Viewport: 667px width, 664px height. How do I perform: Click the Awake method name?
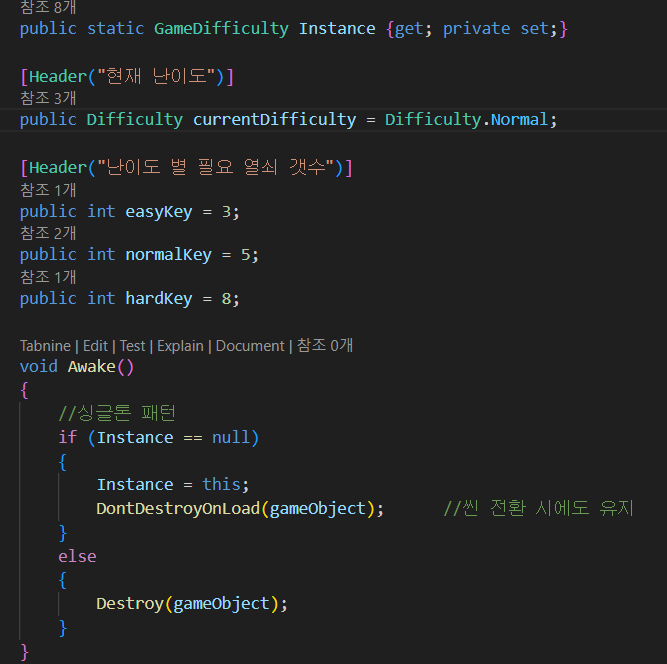click(x=91, y=367)
